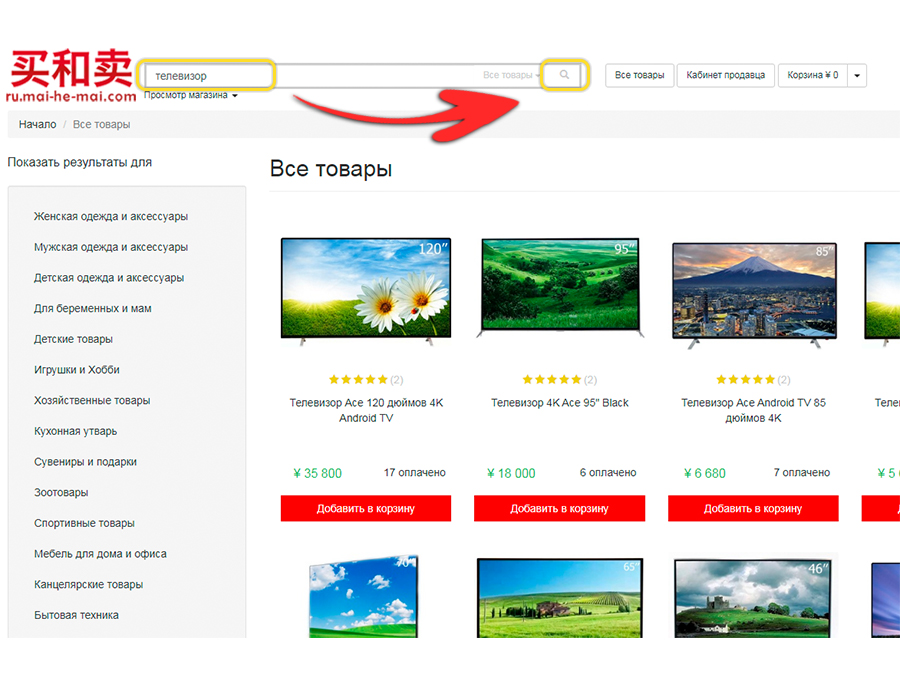Click the Телевизор 4K Ace 95" Black title
The image size is (900, 685).
point(560,403)
